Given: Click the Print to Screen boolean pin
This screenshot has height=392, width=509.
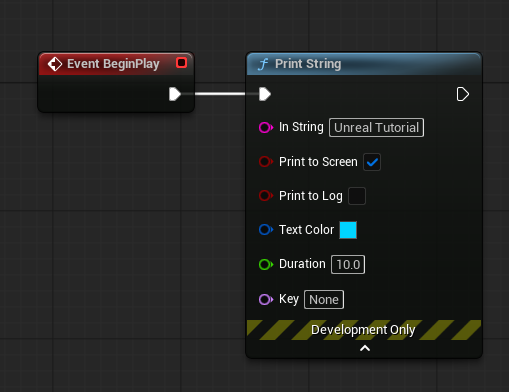Looking at the screenshot, I should tap(266, 162).
